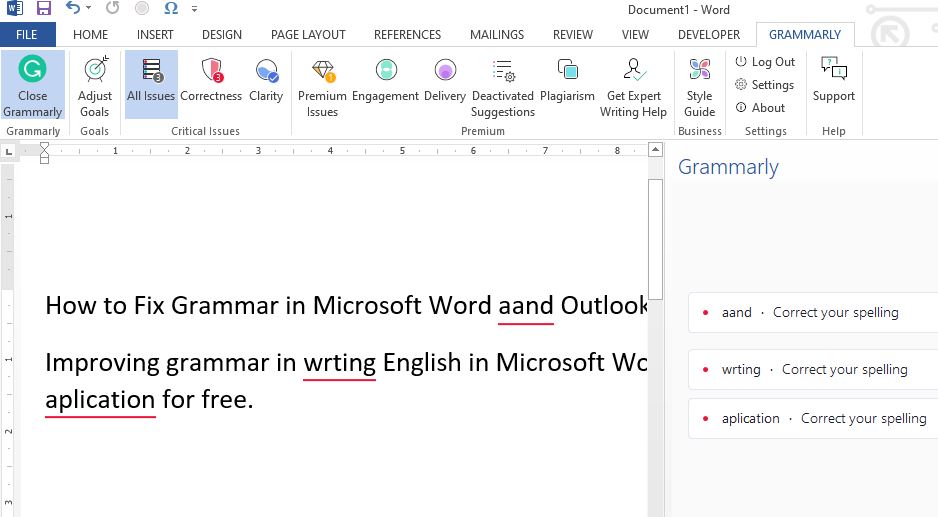938x517 pixels.
Task: Switch to the REVIEW tab
Action: (x=572, y=35)
